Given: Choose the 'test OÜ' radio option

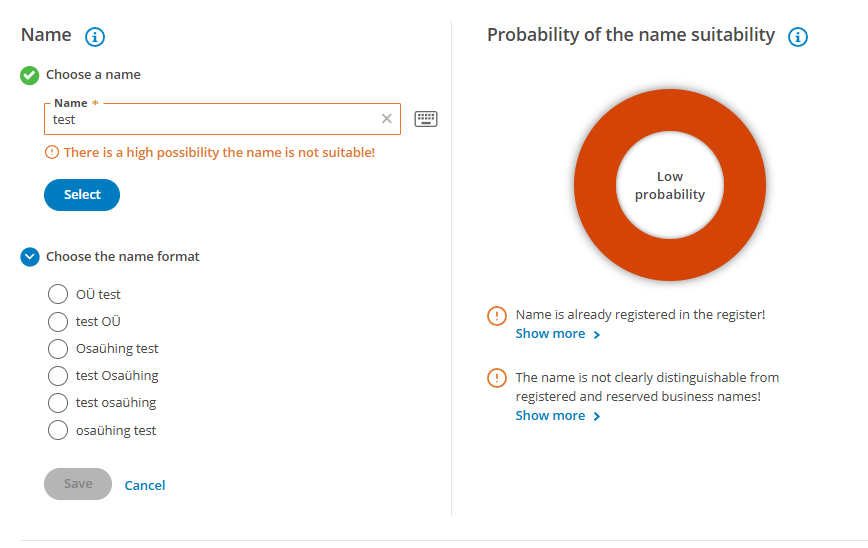Looking at the screenshot, I should pos(58,322).
